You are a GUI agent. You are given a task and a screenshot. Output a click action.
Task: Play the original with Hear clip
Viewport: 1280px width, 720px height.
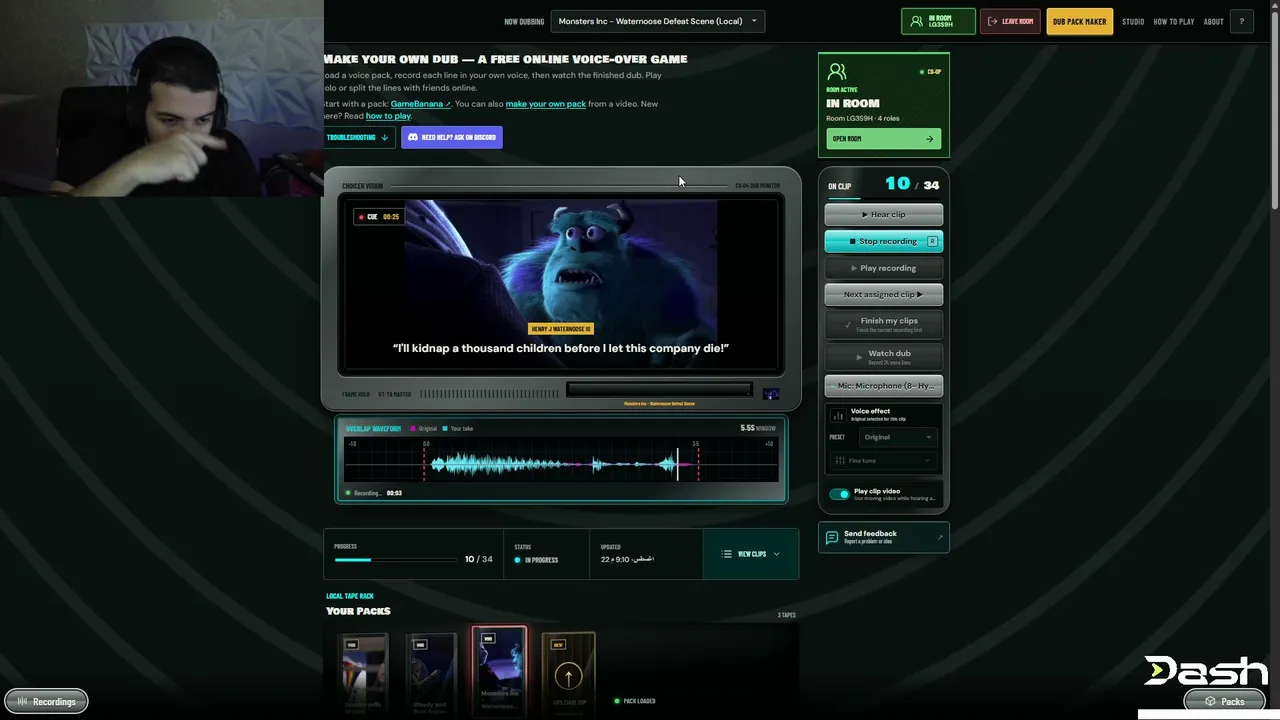pos(884,214)
